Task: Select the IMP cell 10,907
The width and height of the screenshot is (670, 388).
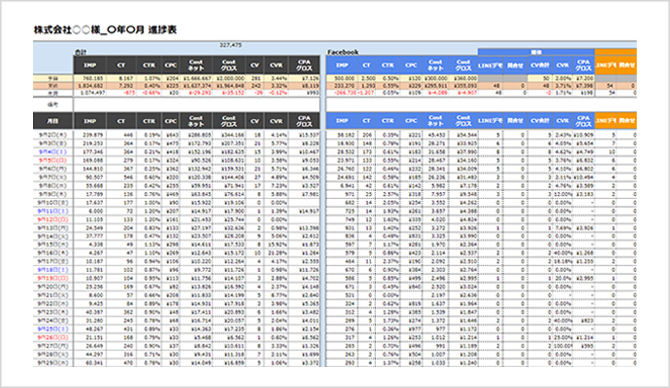Action: (90, 279)
